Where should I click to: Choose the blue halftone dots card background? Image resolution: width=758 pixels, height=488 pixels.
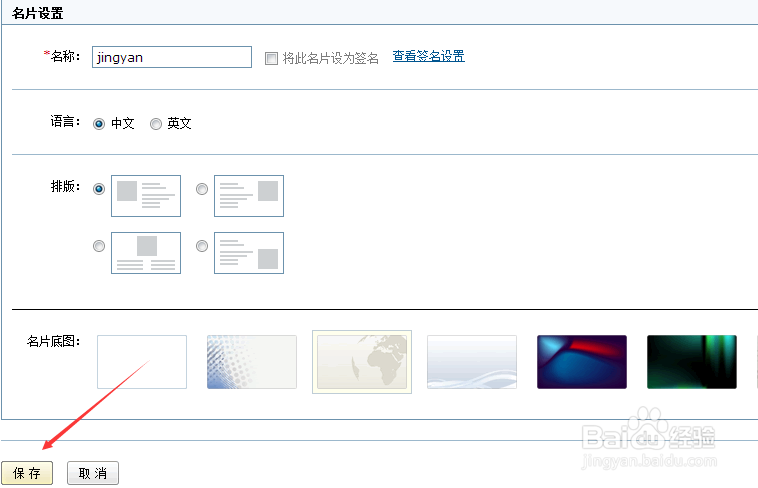252,362
